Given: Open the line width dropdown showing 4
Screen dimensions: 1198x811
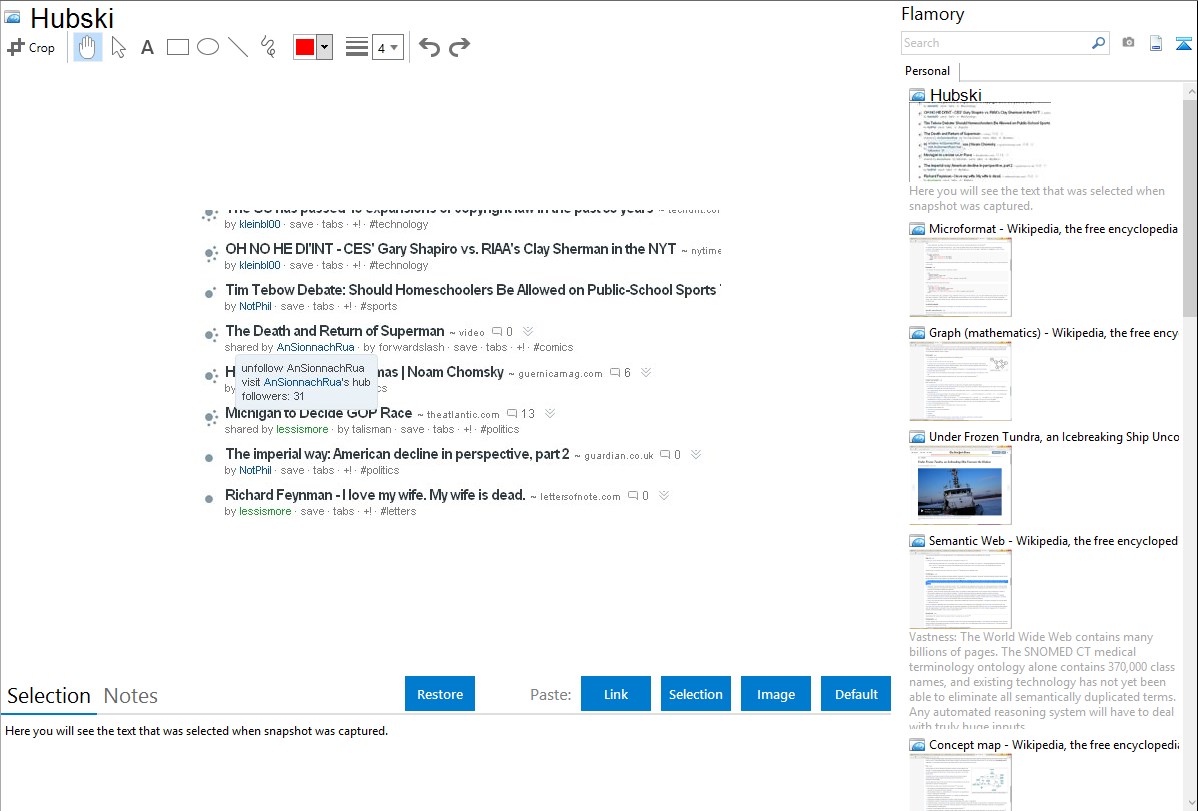Looking at the screenshot, I should pyautogui.click(x=387, y=47).
